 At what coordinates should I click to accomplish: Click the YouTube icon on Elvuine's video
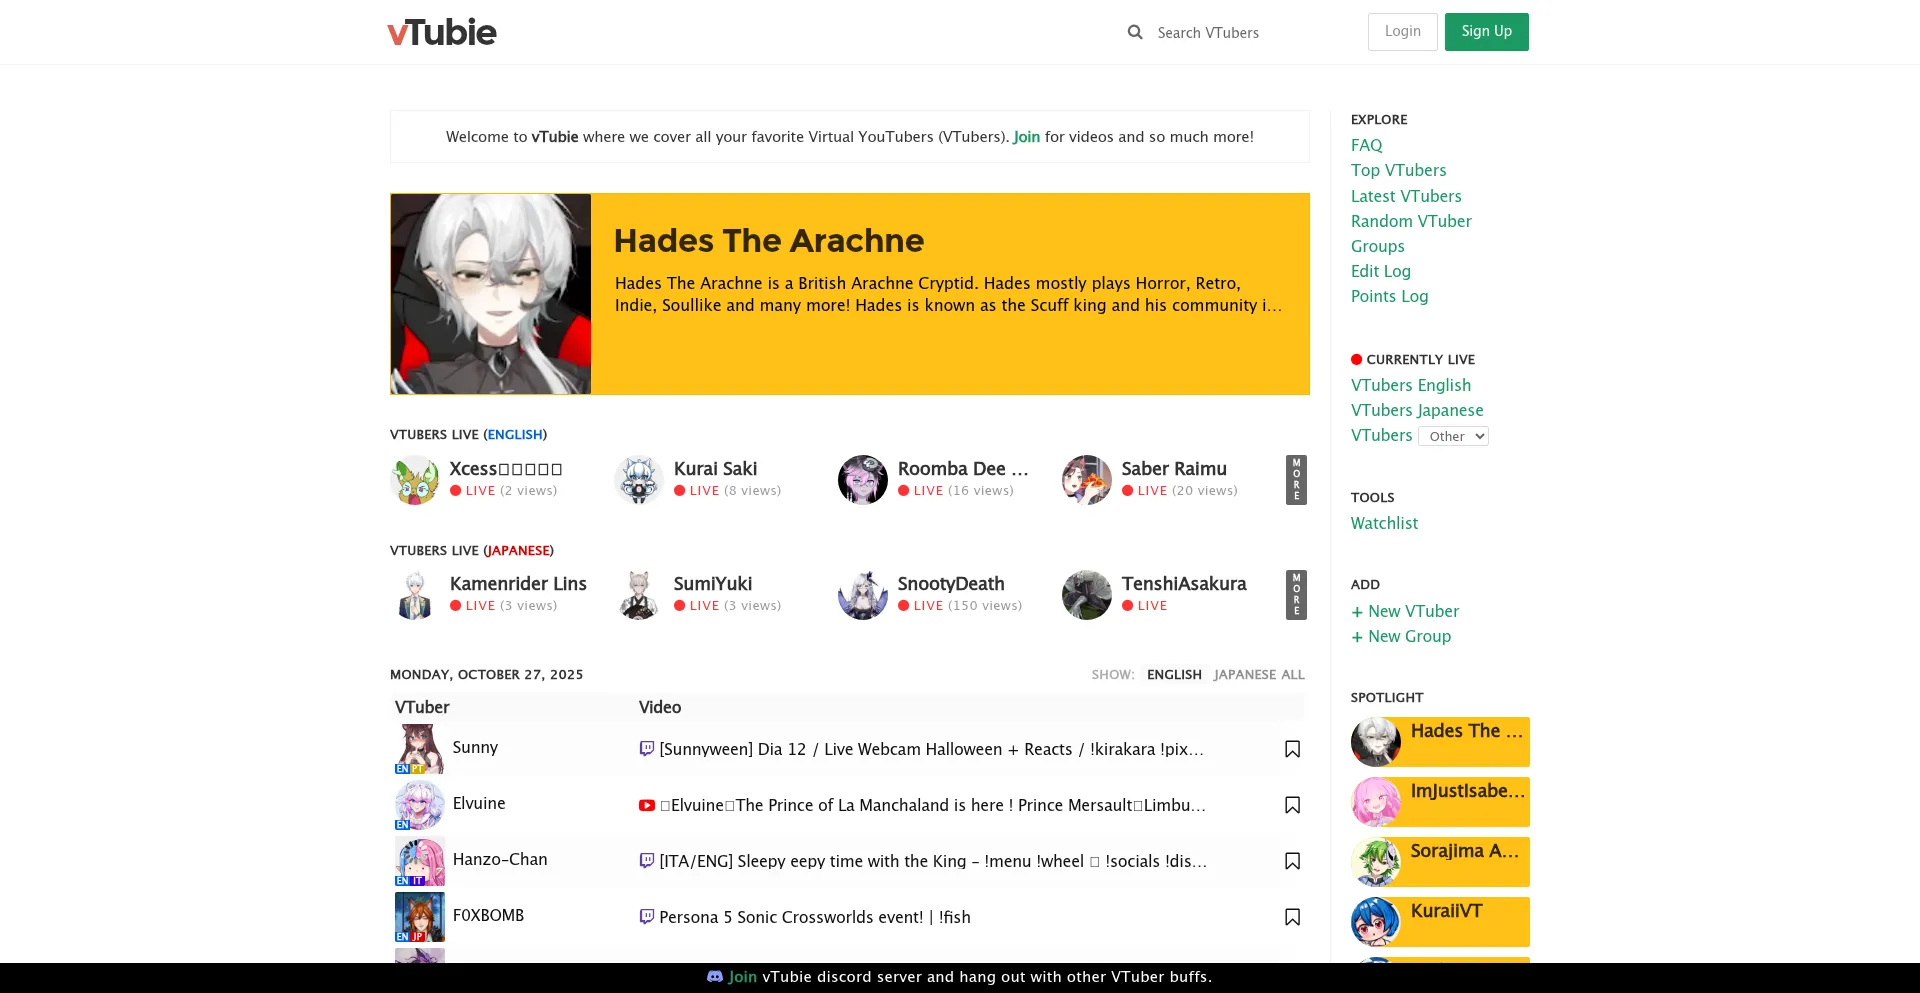[647, 805]
